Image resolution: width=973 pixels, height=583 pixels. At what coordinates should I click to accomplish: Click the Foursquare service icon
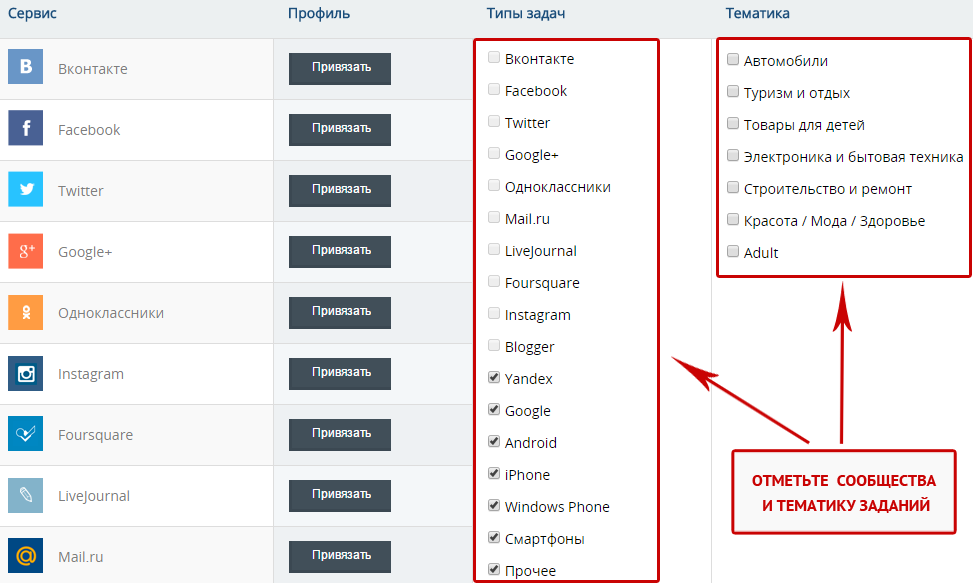click(x=25, y=434)
